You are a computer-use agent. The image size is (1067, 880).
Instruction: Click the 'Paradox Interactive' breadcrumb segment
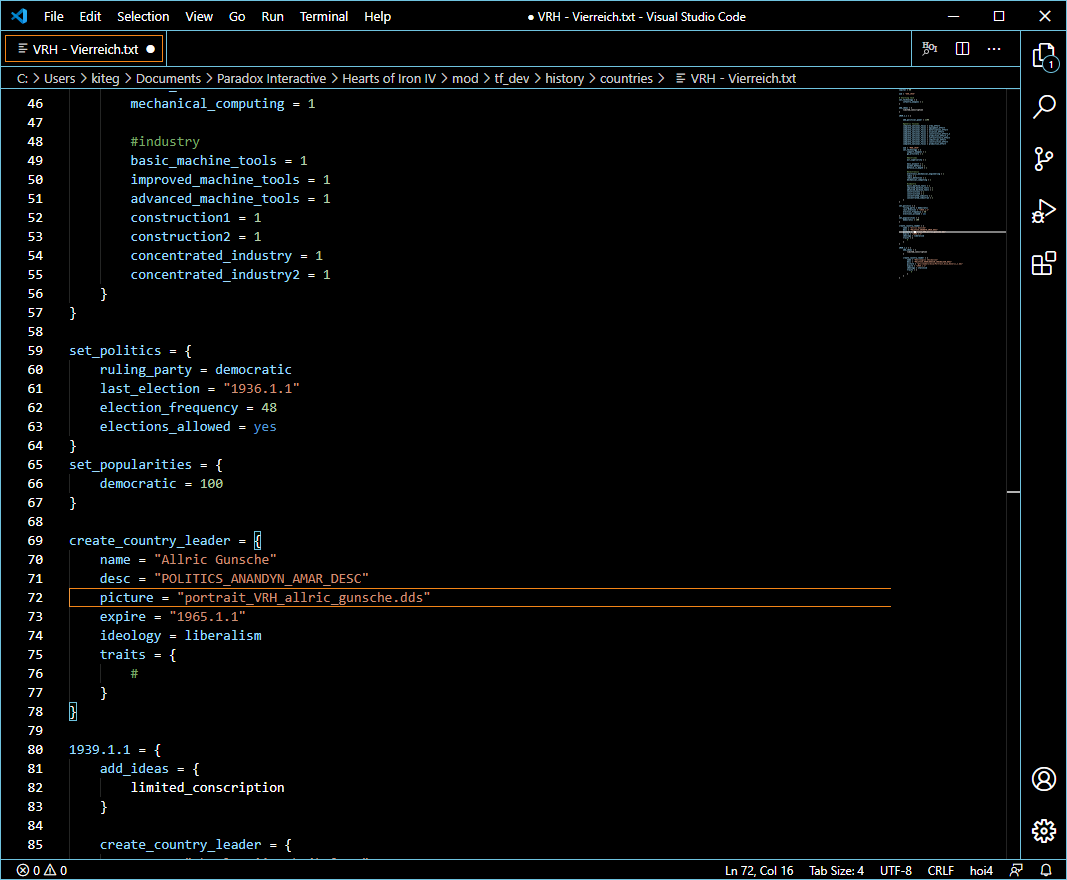click(x=272, y=78)
